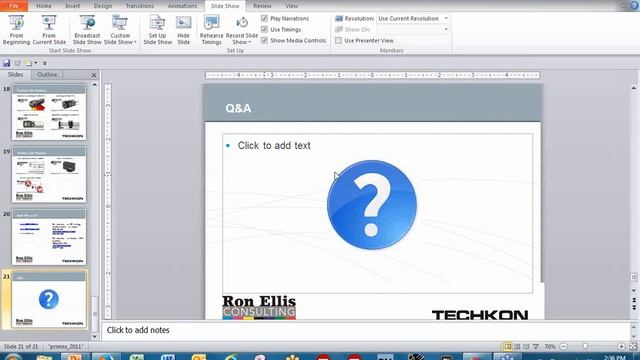Customize the Quick Access Toolbar dropdown
This screenshot has height=360, width=640.
(x=44, y=63)
